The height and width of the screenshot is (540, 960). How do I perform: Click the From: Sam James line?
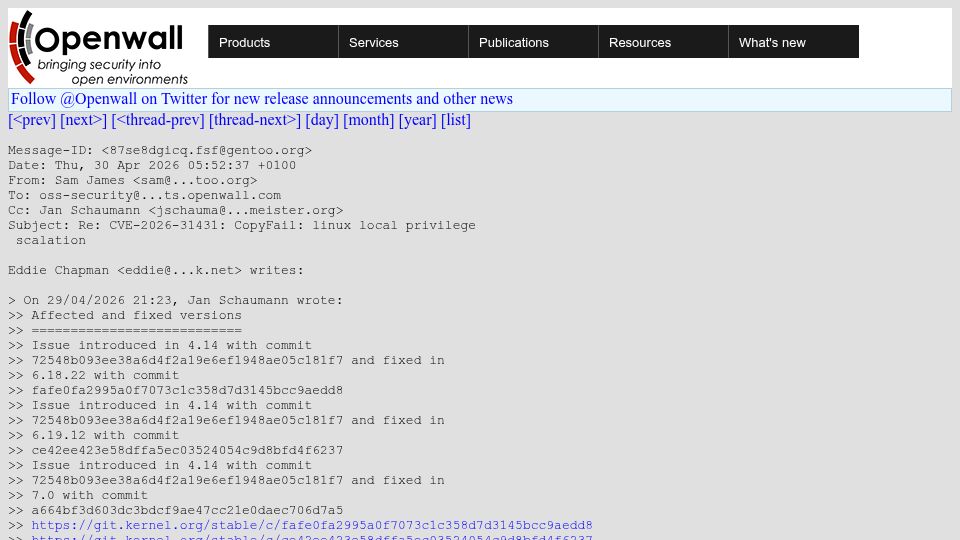click(132, 180)
